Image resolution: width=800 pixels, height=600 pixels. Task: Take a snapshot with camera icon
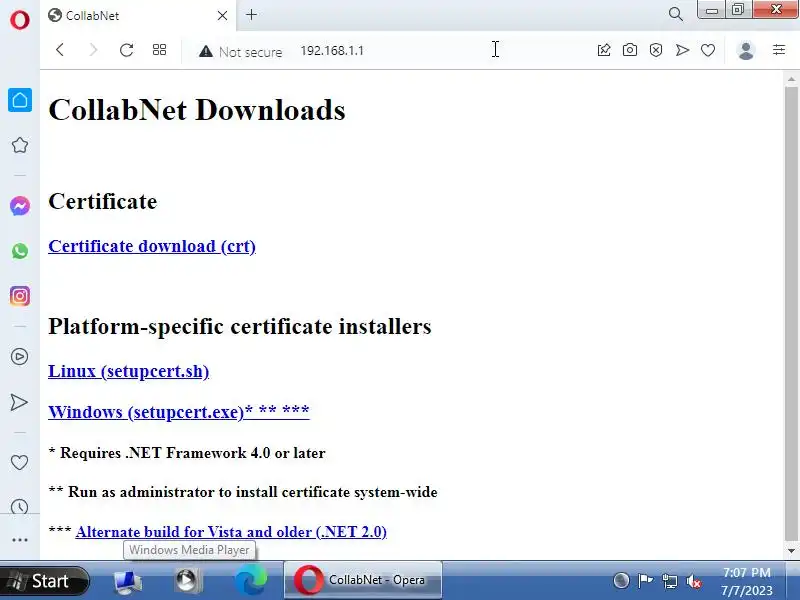point(630,50)
